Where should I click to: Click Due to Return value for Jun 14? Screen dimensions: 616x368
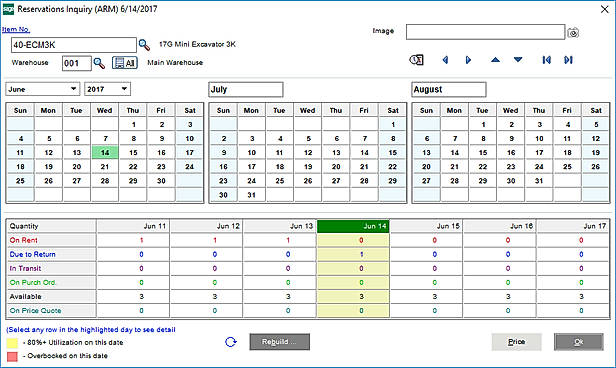click(x=353, y=254)
